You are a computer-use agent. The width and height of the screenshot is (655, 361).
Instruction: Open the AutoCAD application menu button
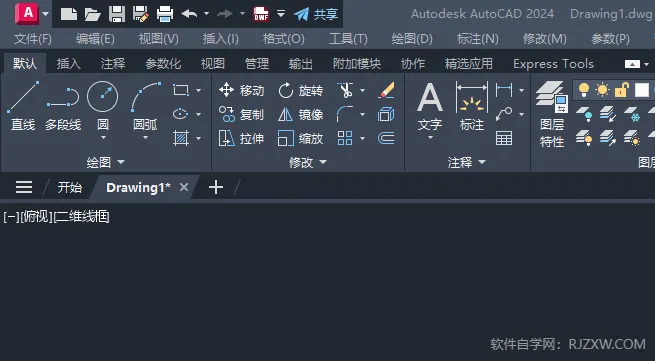pos(27,13)
